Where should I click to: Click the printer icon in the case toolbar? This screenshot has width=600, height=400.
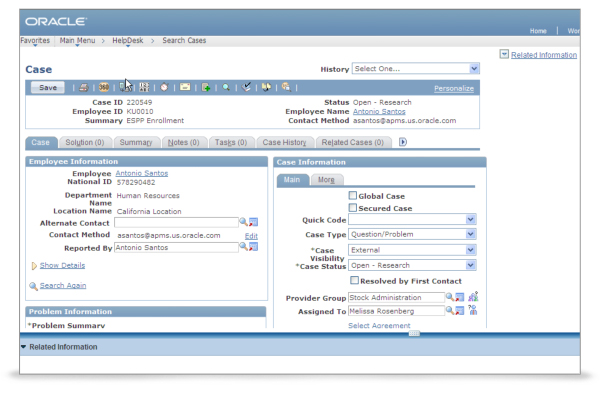(84, 88)
